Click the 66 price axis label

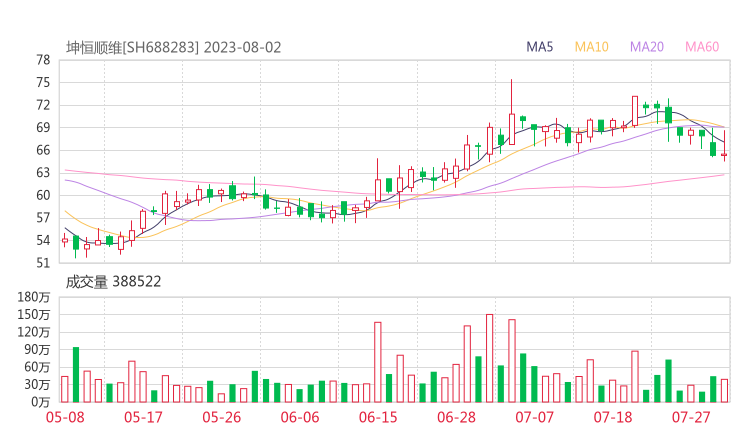[x=43, y=150]
